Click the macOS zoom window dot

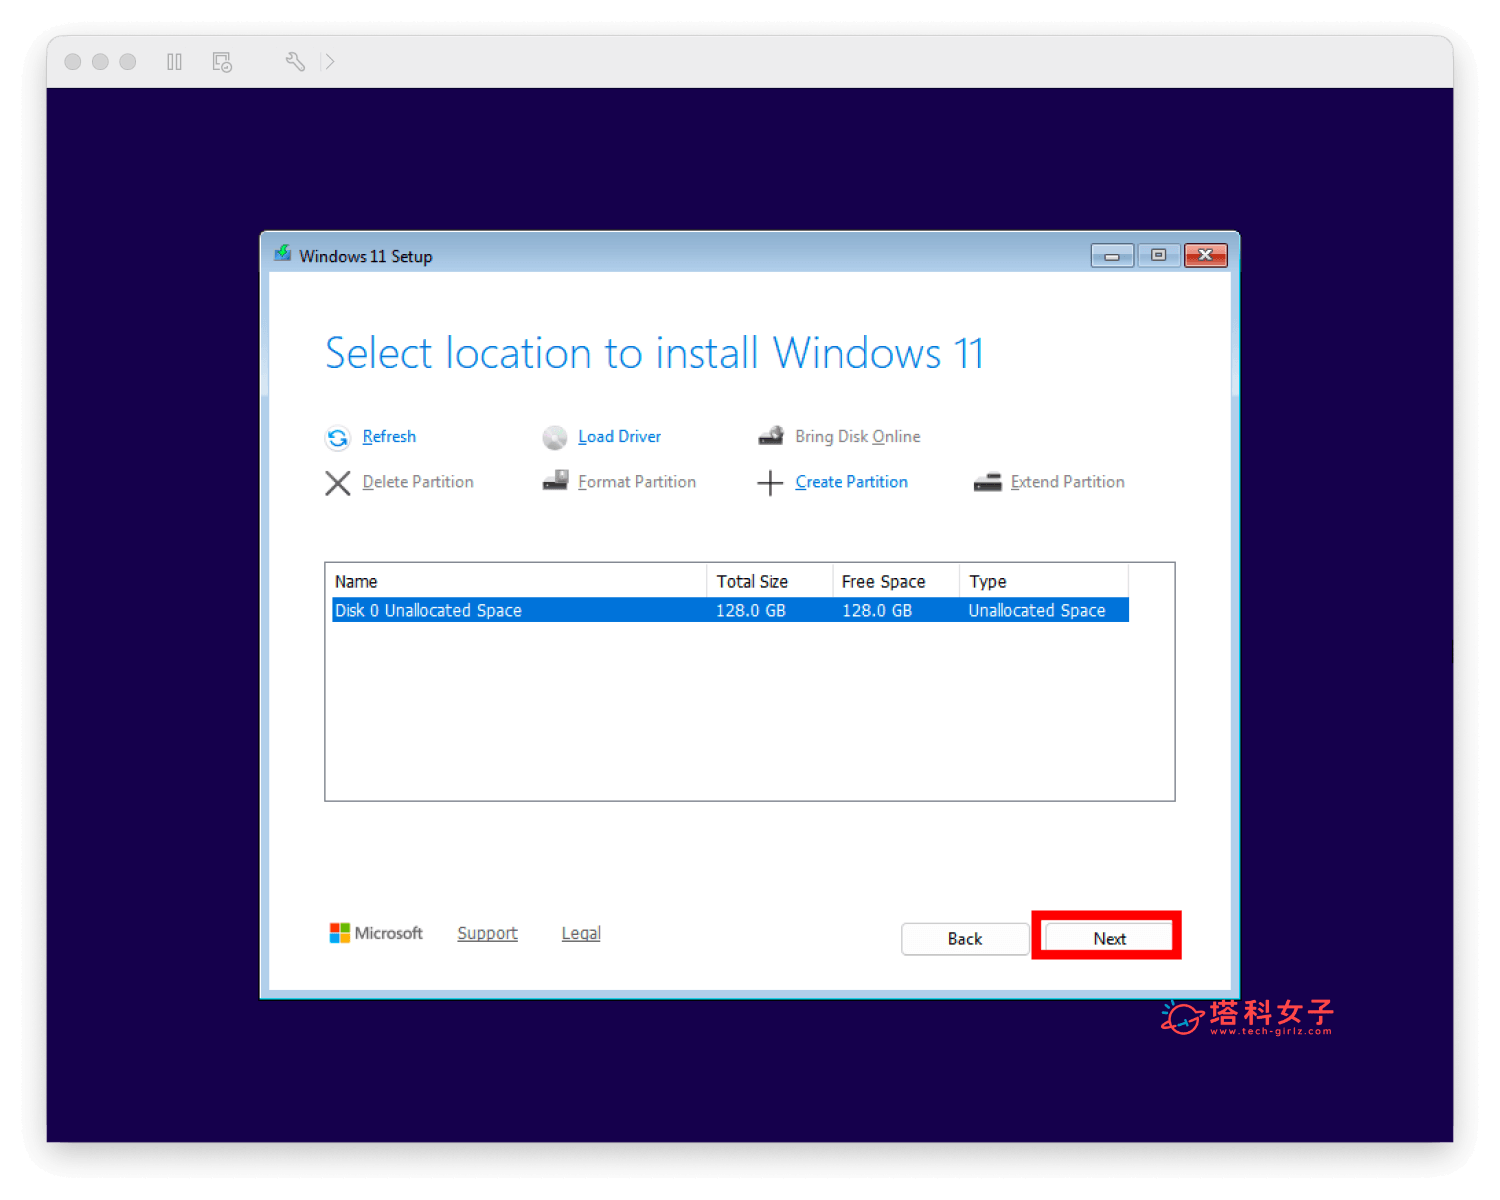point(127,62)
